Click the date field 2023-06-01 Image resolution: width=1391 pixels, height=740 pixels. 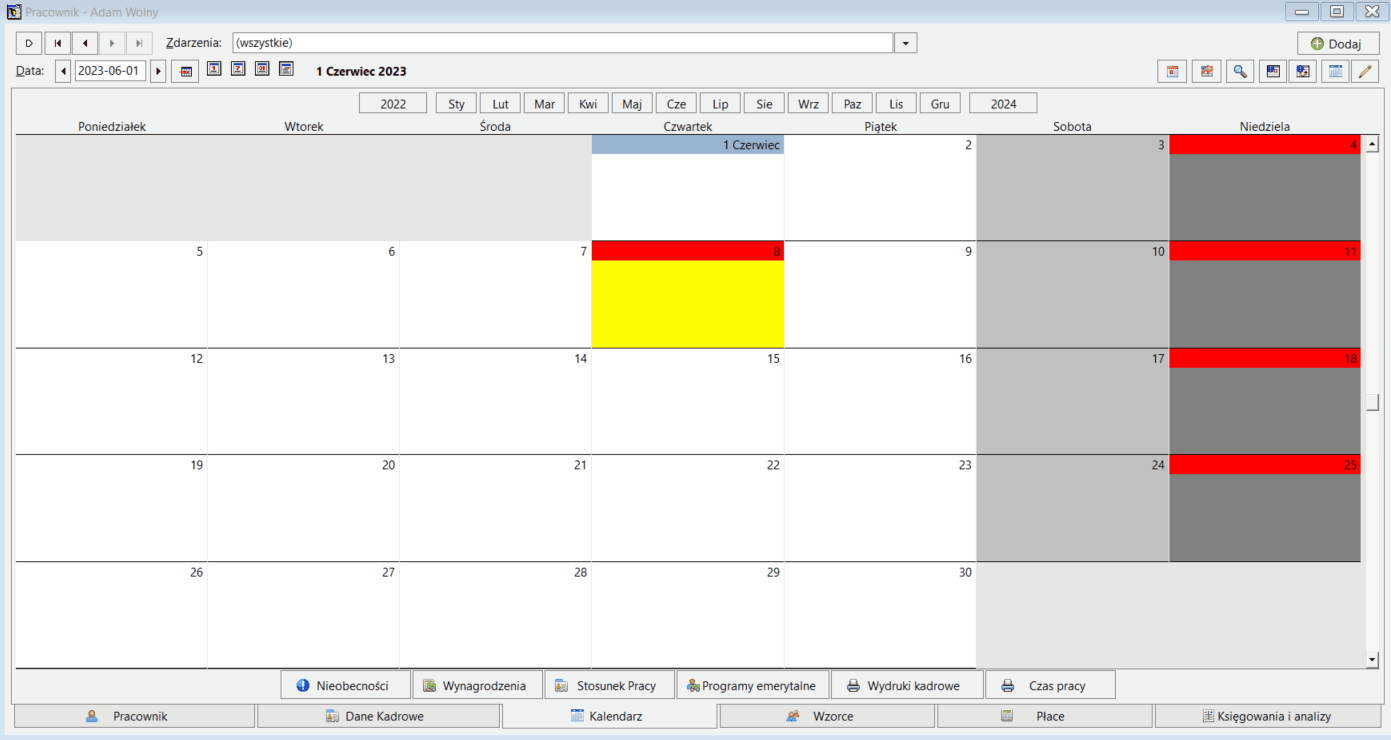point(110,71)
